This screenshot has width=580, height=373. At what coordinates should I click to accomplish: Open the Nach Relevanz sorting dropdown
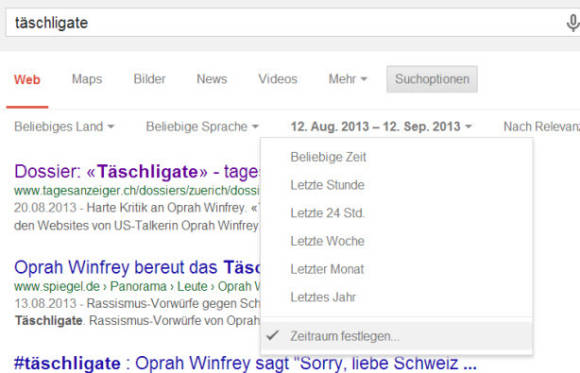pyautogui.click(x=542, y=127)
